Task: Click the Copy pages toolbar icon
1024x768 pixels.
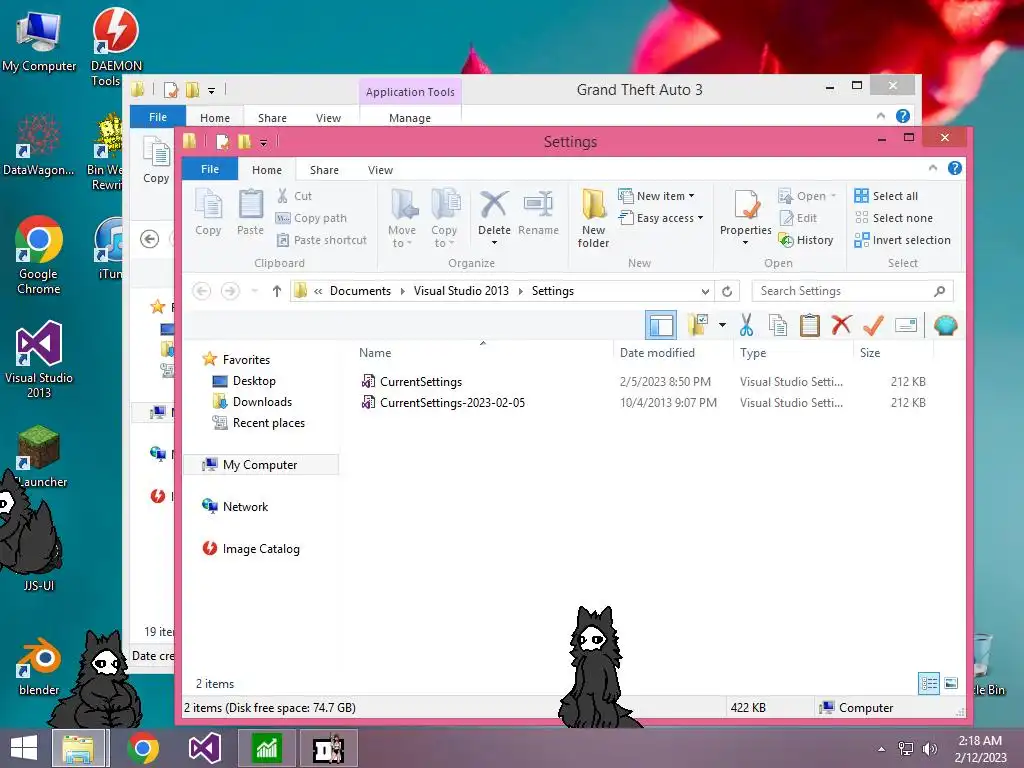Action: coord(778,325)
